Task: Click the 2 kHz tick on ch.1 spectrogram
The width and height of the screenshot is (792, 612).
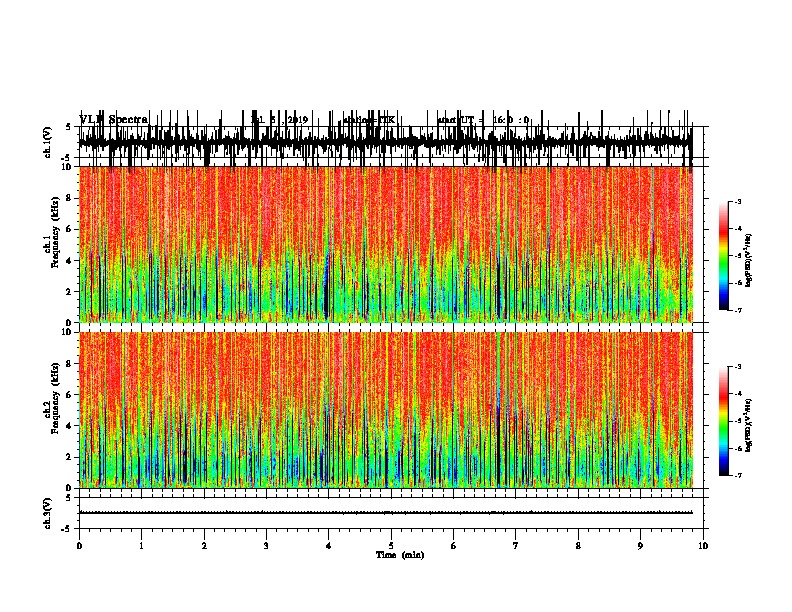Action: (x=69, y=291)
